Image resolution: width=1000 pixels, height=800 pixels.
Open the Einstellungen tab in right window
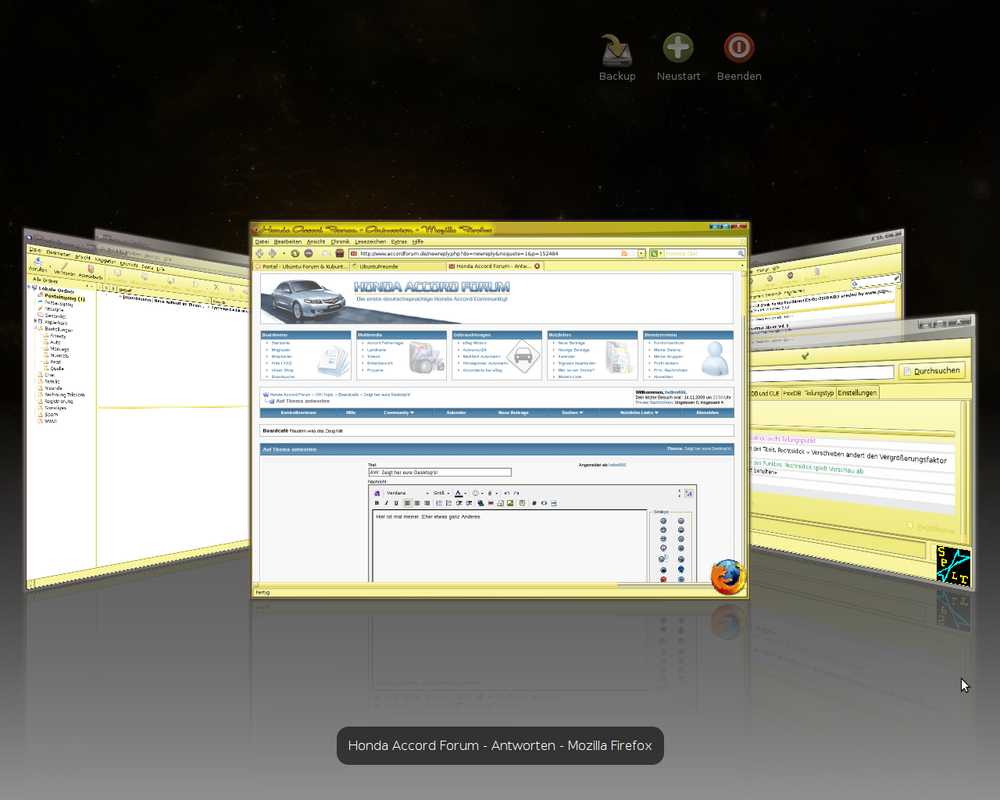857,393
